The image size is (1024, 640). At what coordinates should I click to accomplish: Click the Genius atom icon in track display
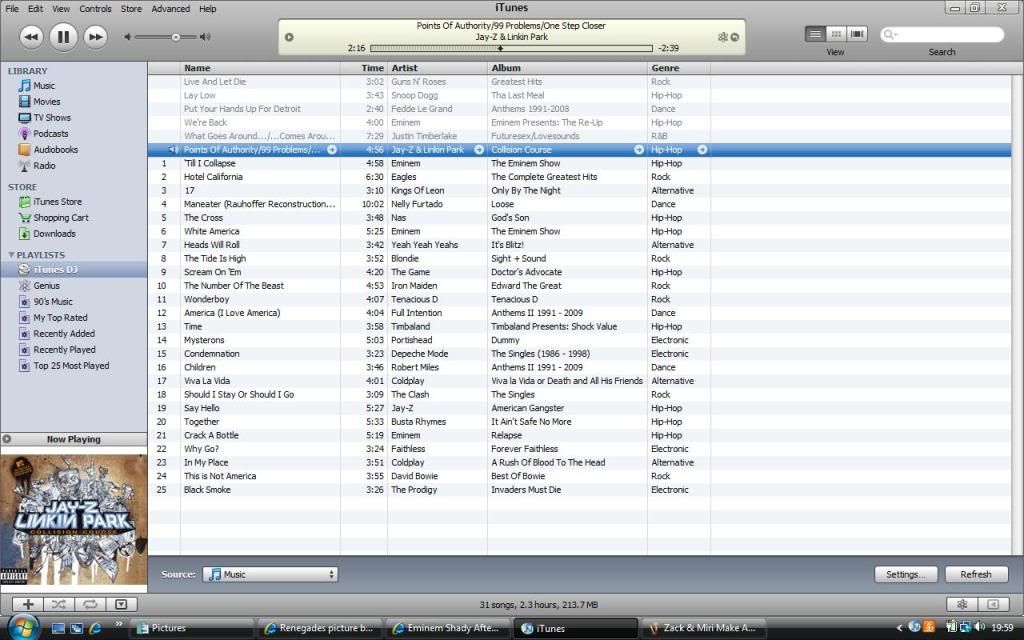coord(722,37)
